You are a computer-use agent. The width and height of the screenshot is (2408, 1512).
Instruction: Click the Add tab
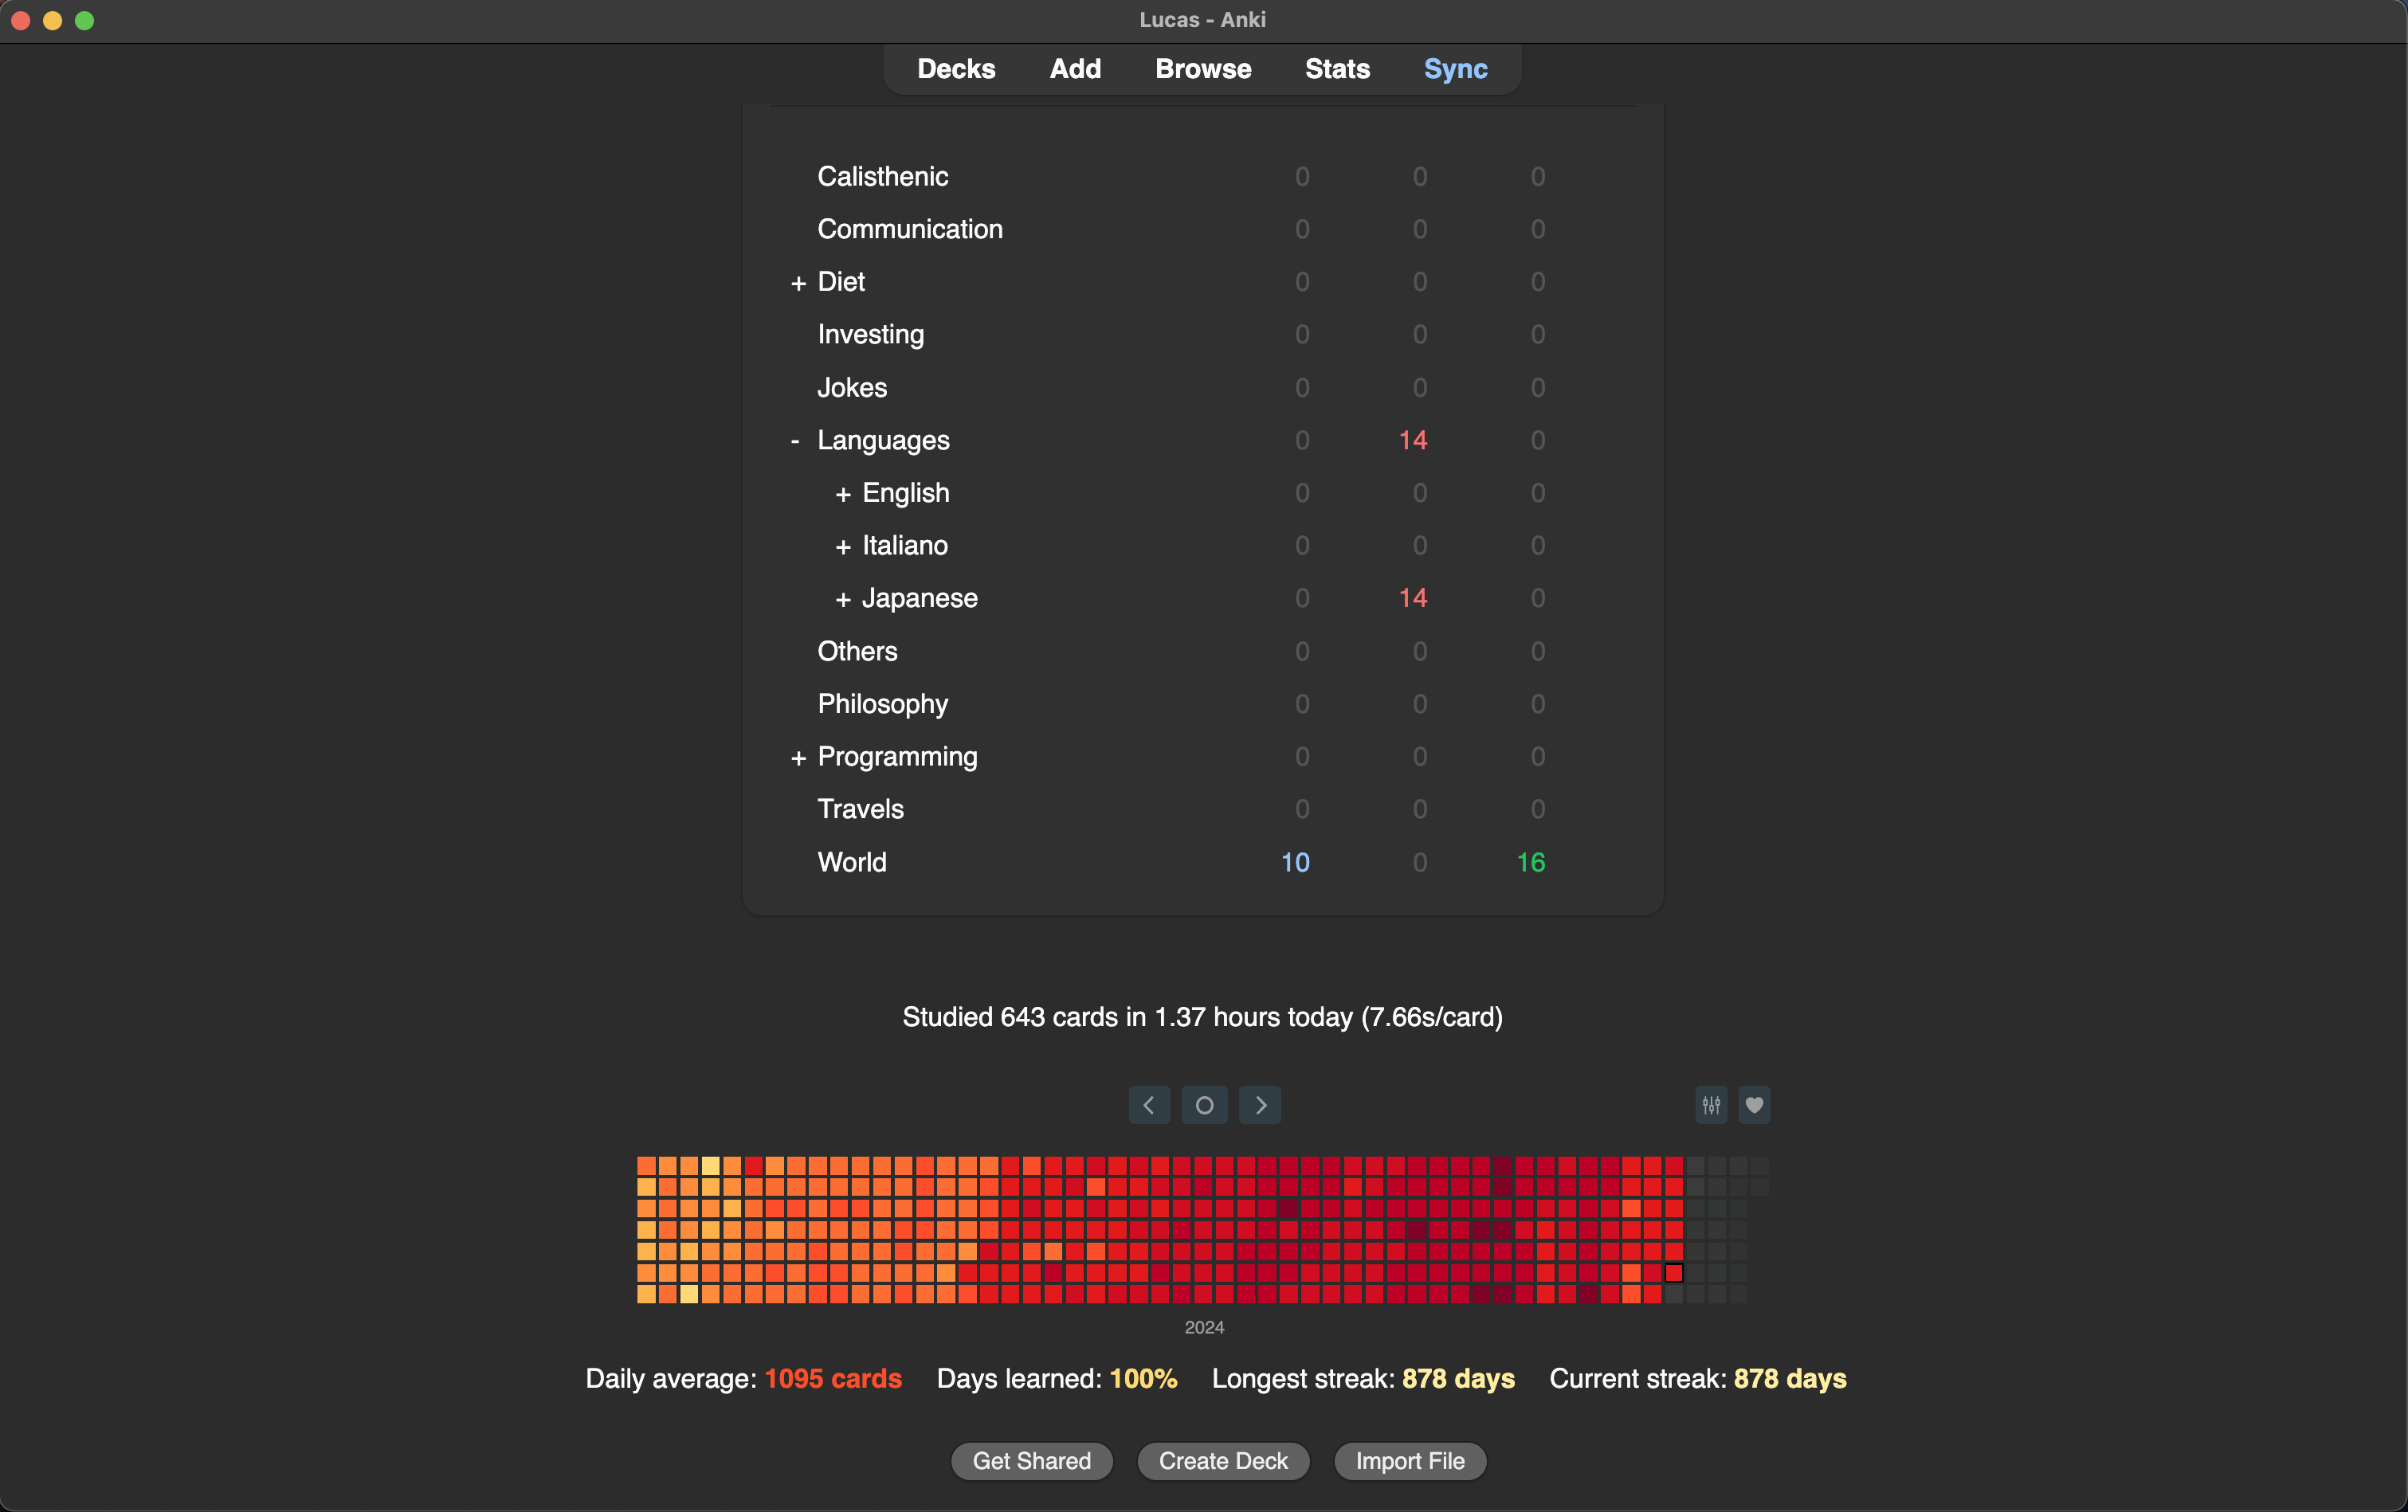pyautogui.click(x=1075, y=69)
